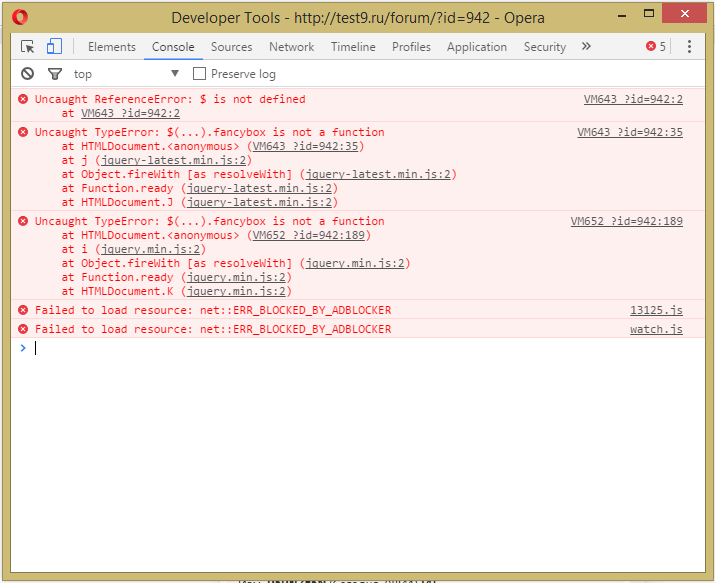Viewport: 715px width, 583px height.
Task: Toggle the device toolbar icon
Action: pos(54,47)
